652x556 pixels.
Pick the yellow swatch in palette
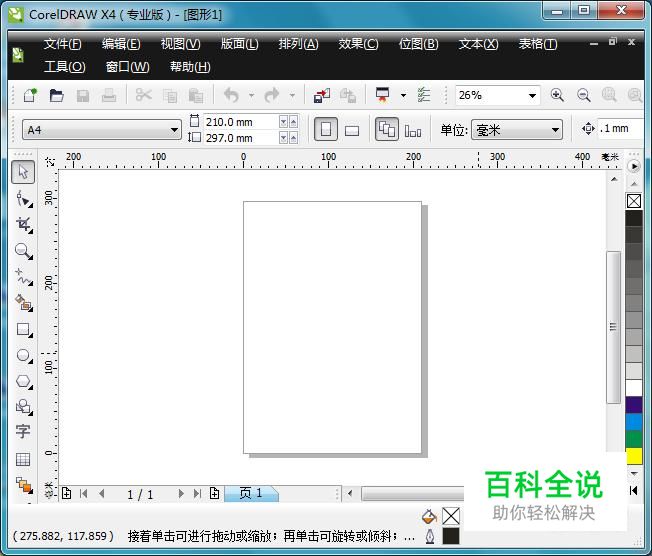634,456
